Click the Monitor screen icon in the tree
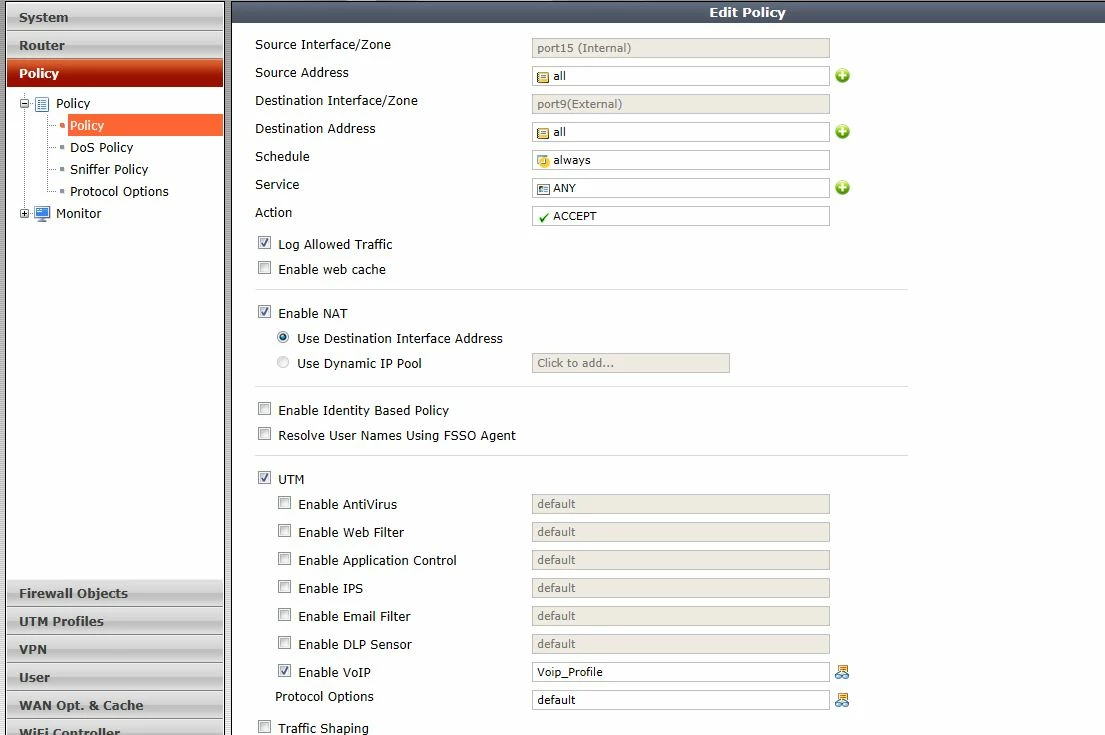 [x=42, y=214]
